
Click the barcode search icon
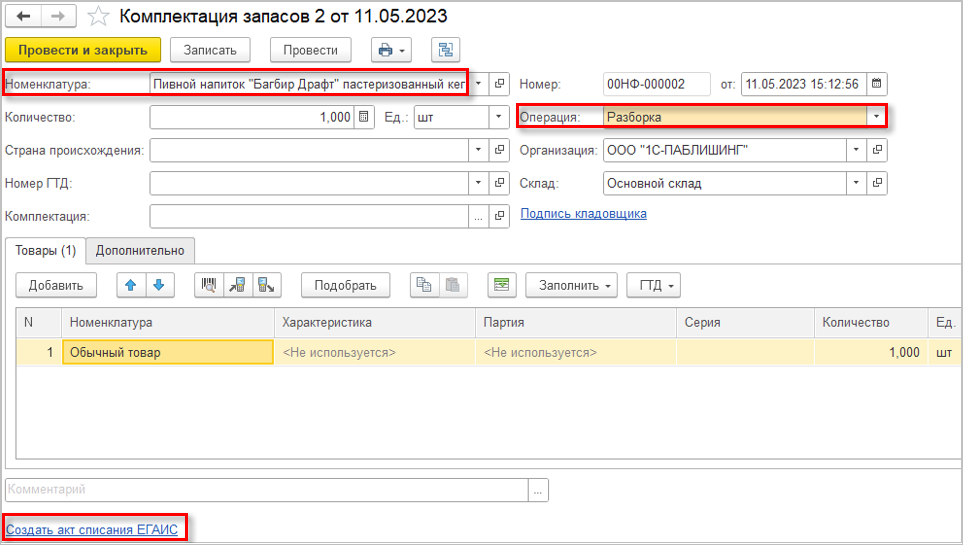(209, 285)
